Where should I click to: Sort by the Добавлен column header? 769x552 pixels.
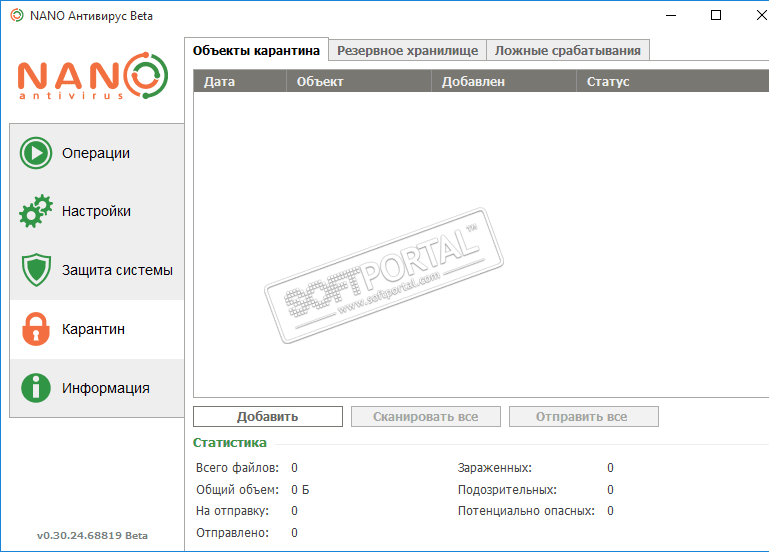click(x=504, y=81)
